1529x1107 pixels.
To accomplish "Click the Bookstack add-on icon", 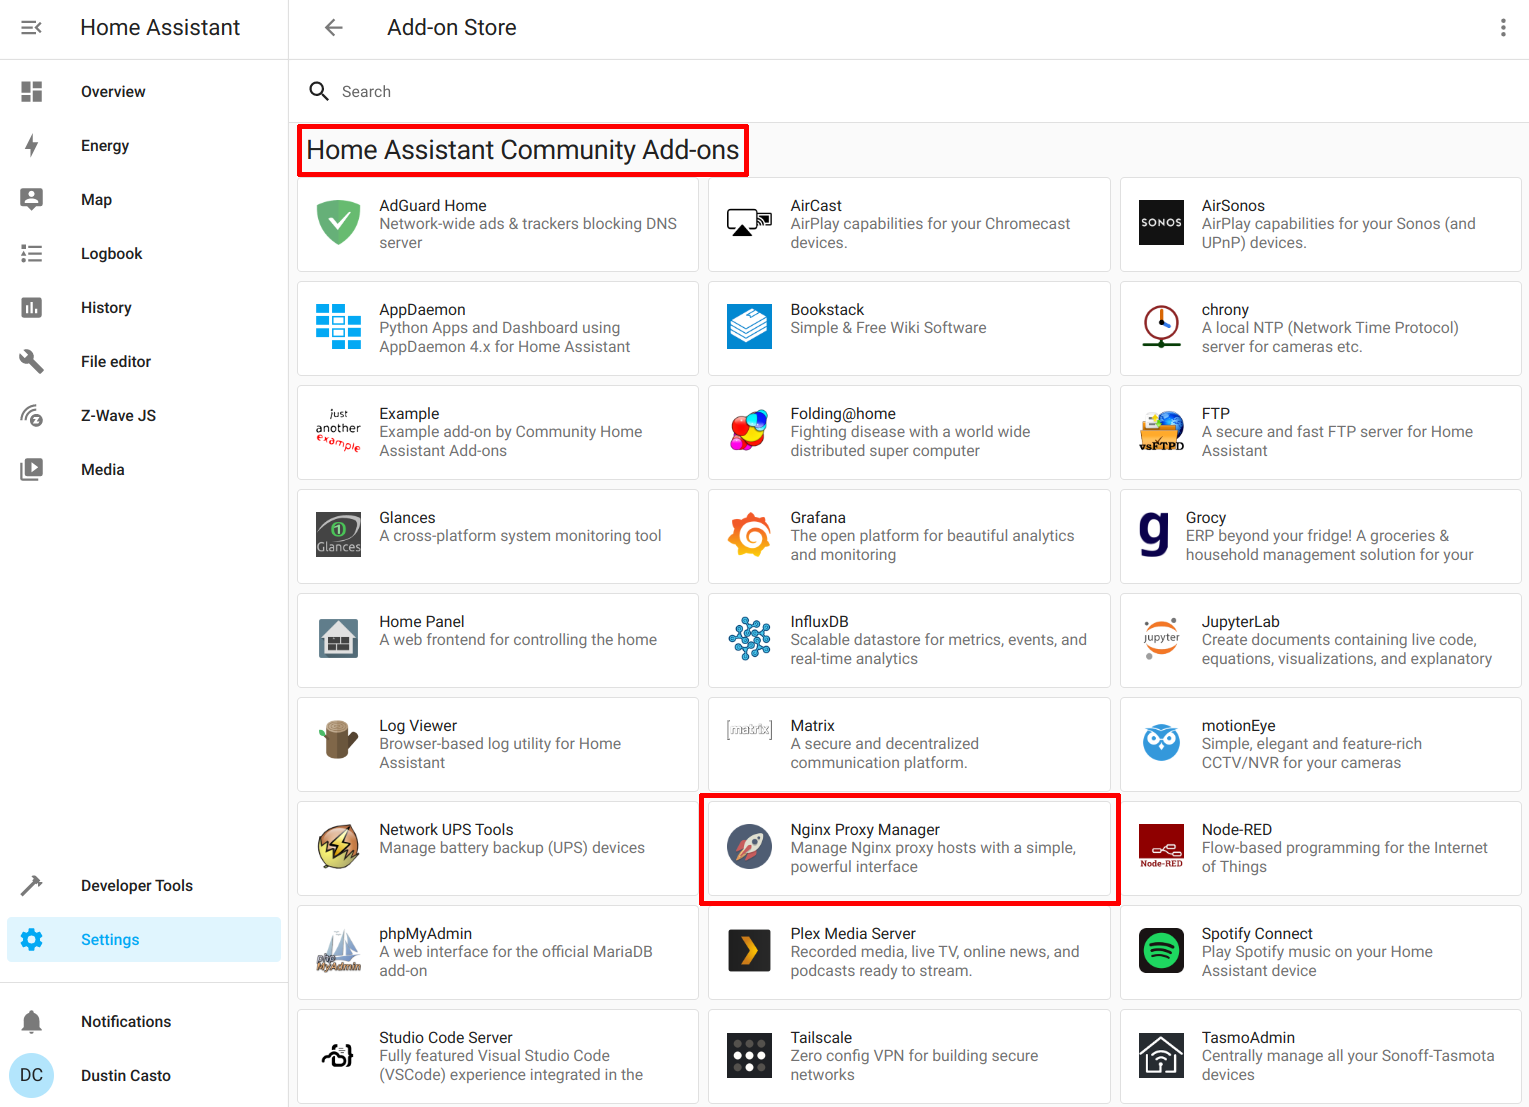I will (x=750, y=328).
